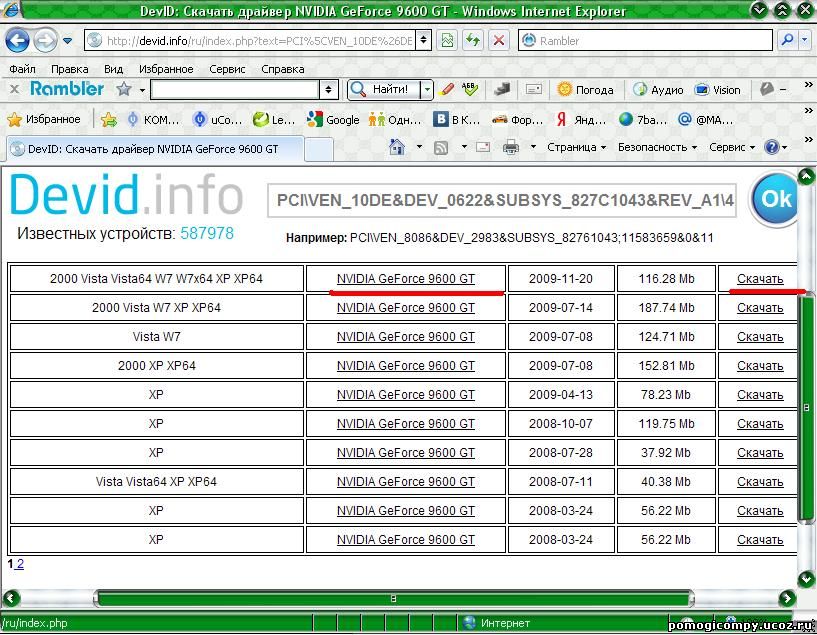Open the Избранное menu in the menu bar
The width and height of the screenshot is (817, 635).
(166, 69)
